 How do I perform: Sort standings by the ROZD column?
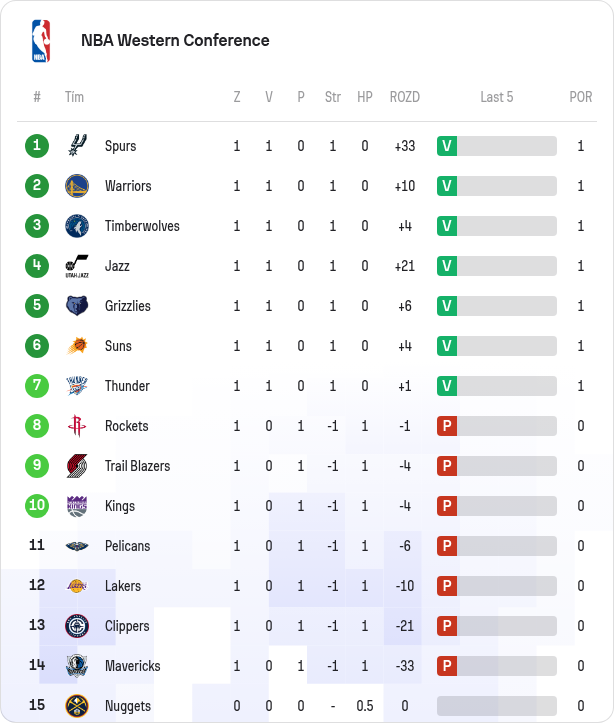click(x=405, y=97)
